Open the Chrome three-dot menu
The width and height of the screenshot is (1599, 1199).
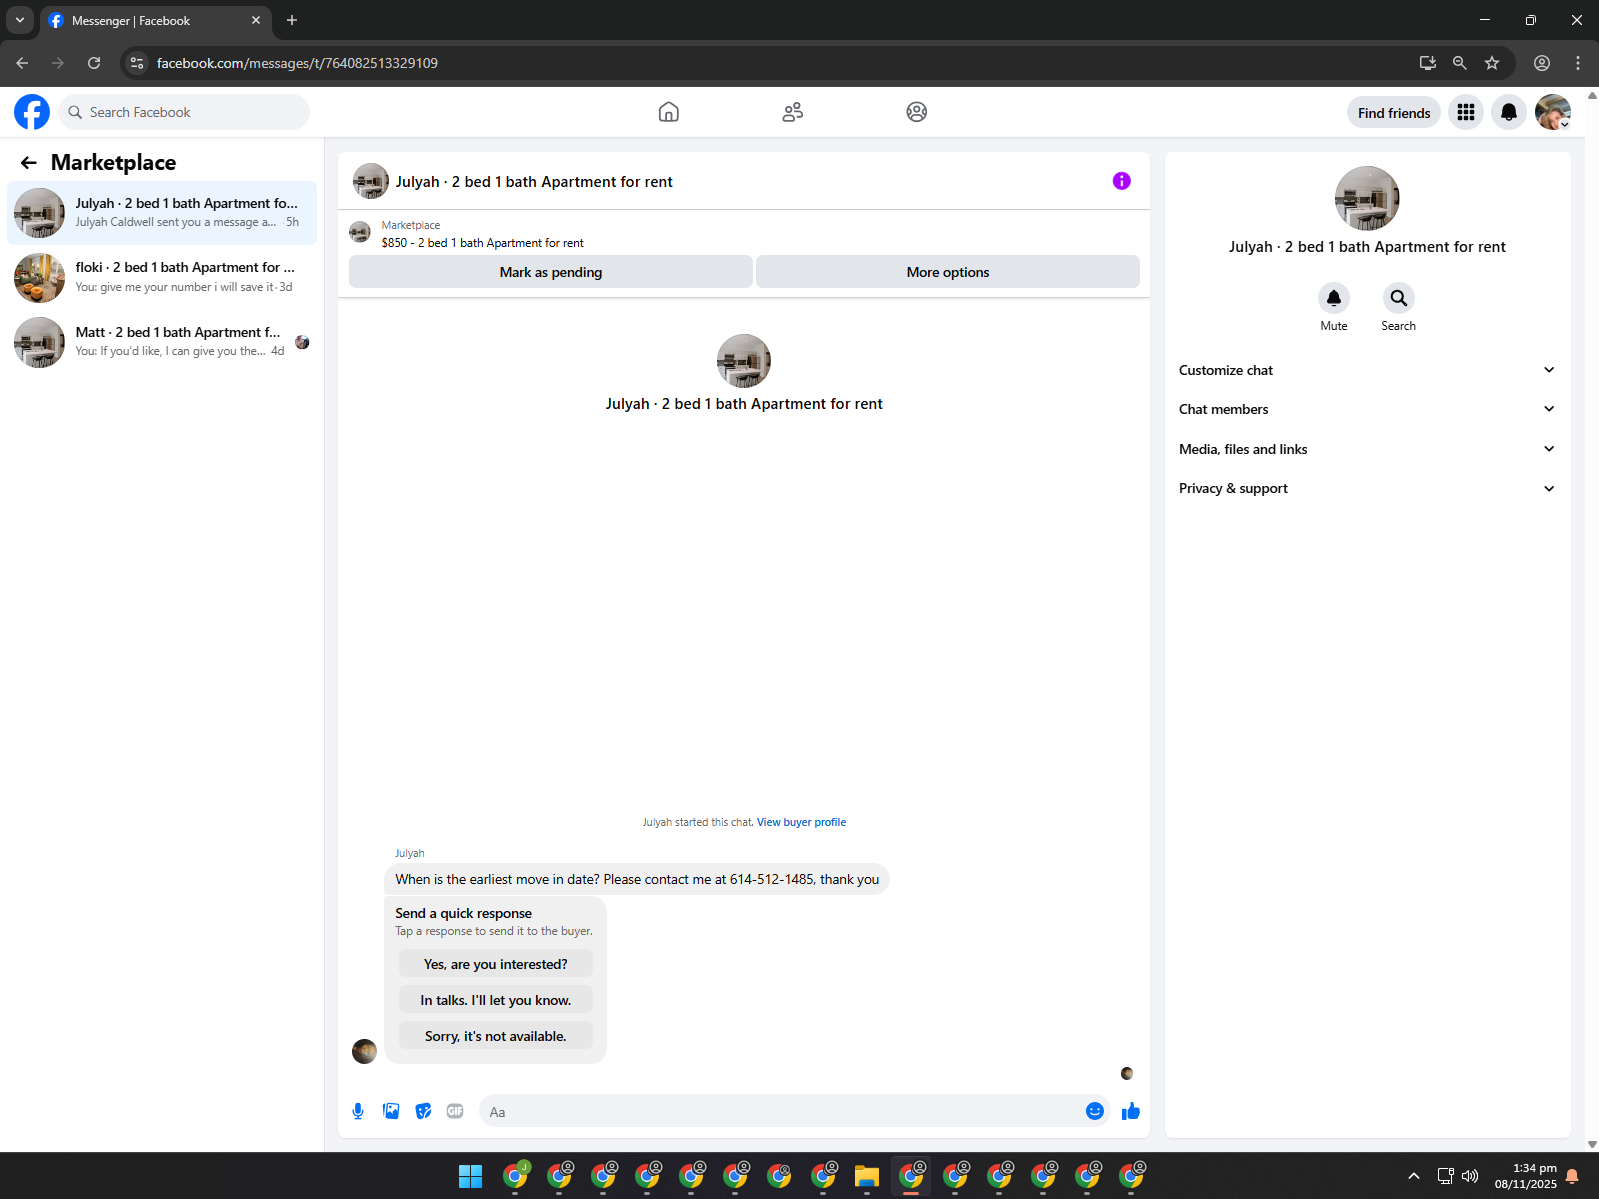(1578, 63)
